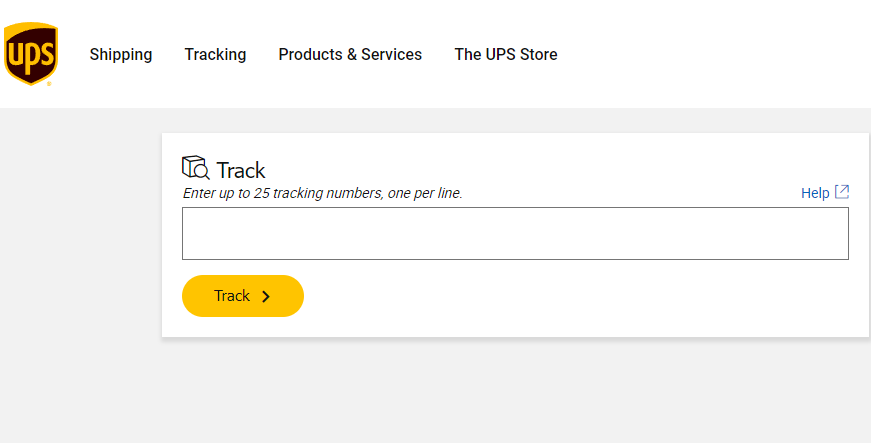Click the package magnifier Track icon
The height and width of the screenshot is (443, 871).
click(x=195, y=168)
